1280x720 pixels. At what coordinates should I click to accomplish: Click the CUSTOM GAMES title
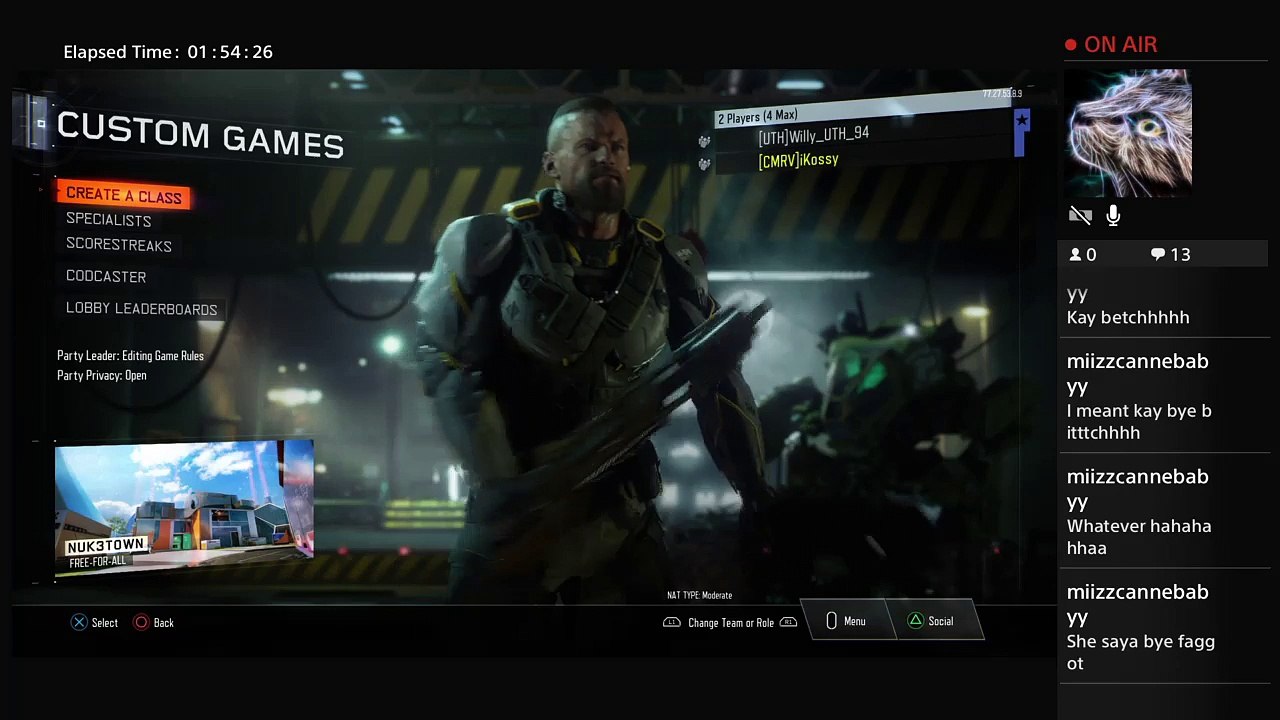click(200, 135)
